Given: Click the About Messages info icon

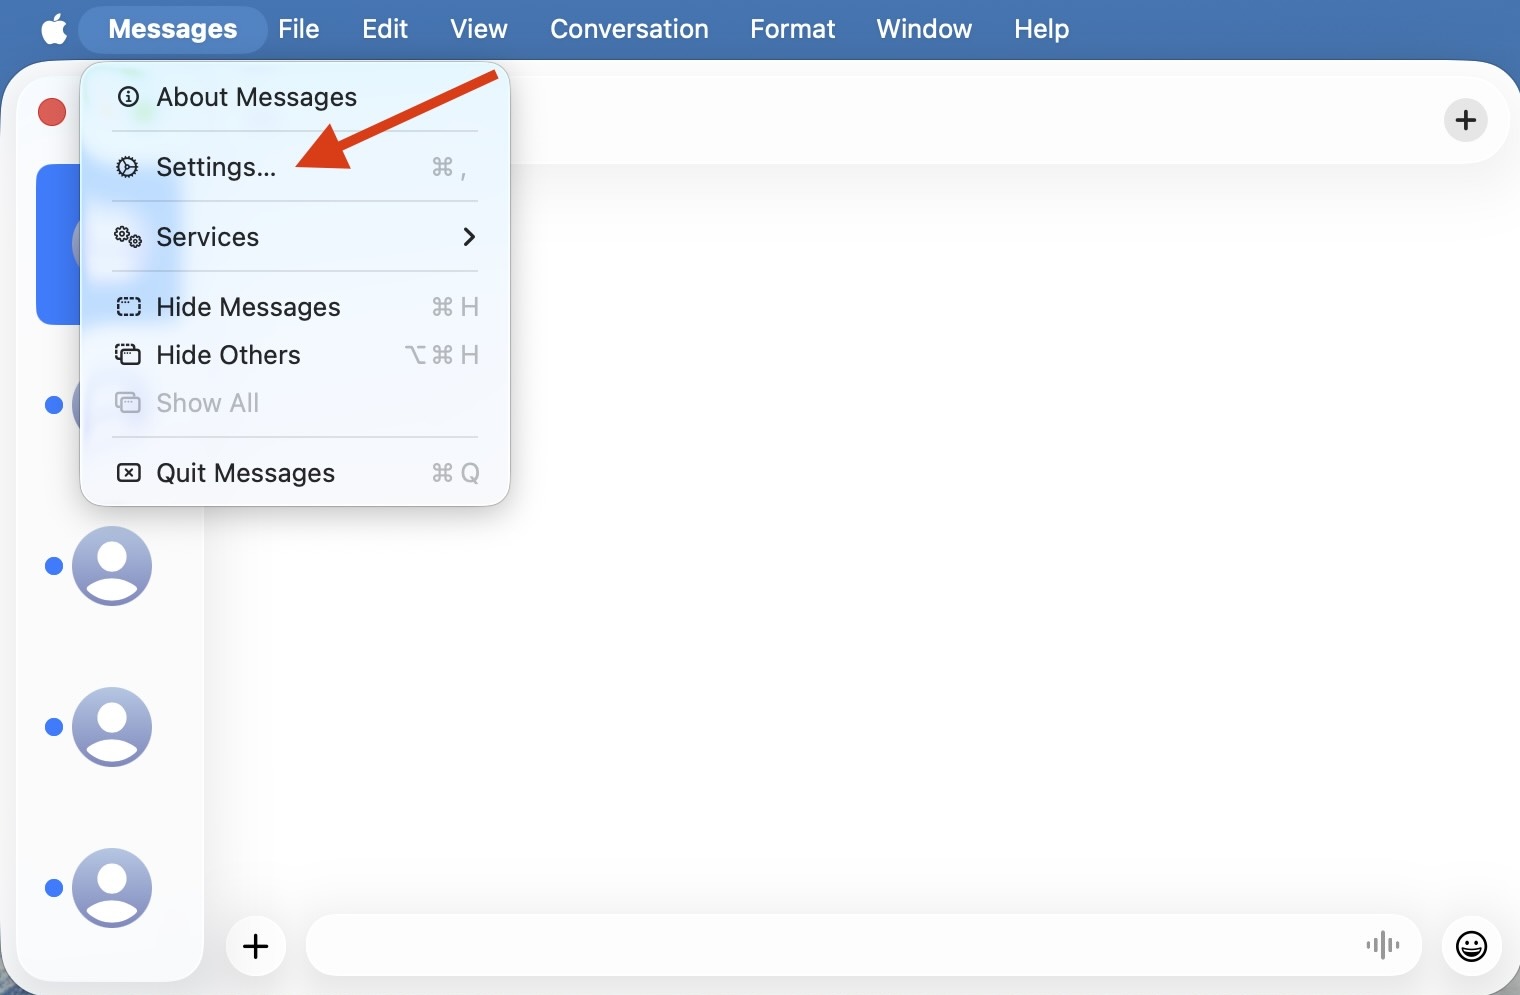Looking at the screenshot, I should [128, 97].
